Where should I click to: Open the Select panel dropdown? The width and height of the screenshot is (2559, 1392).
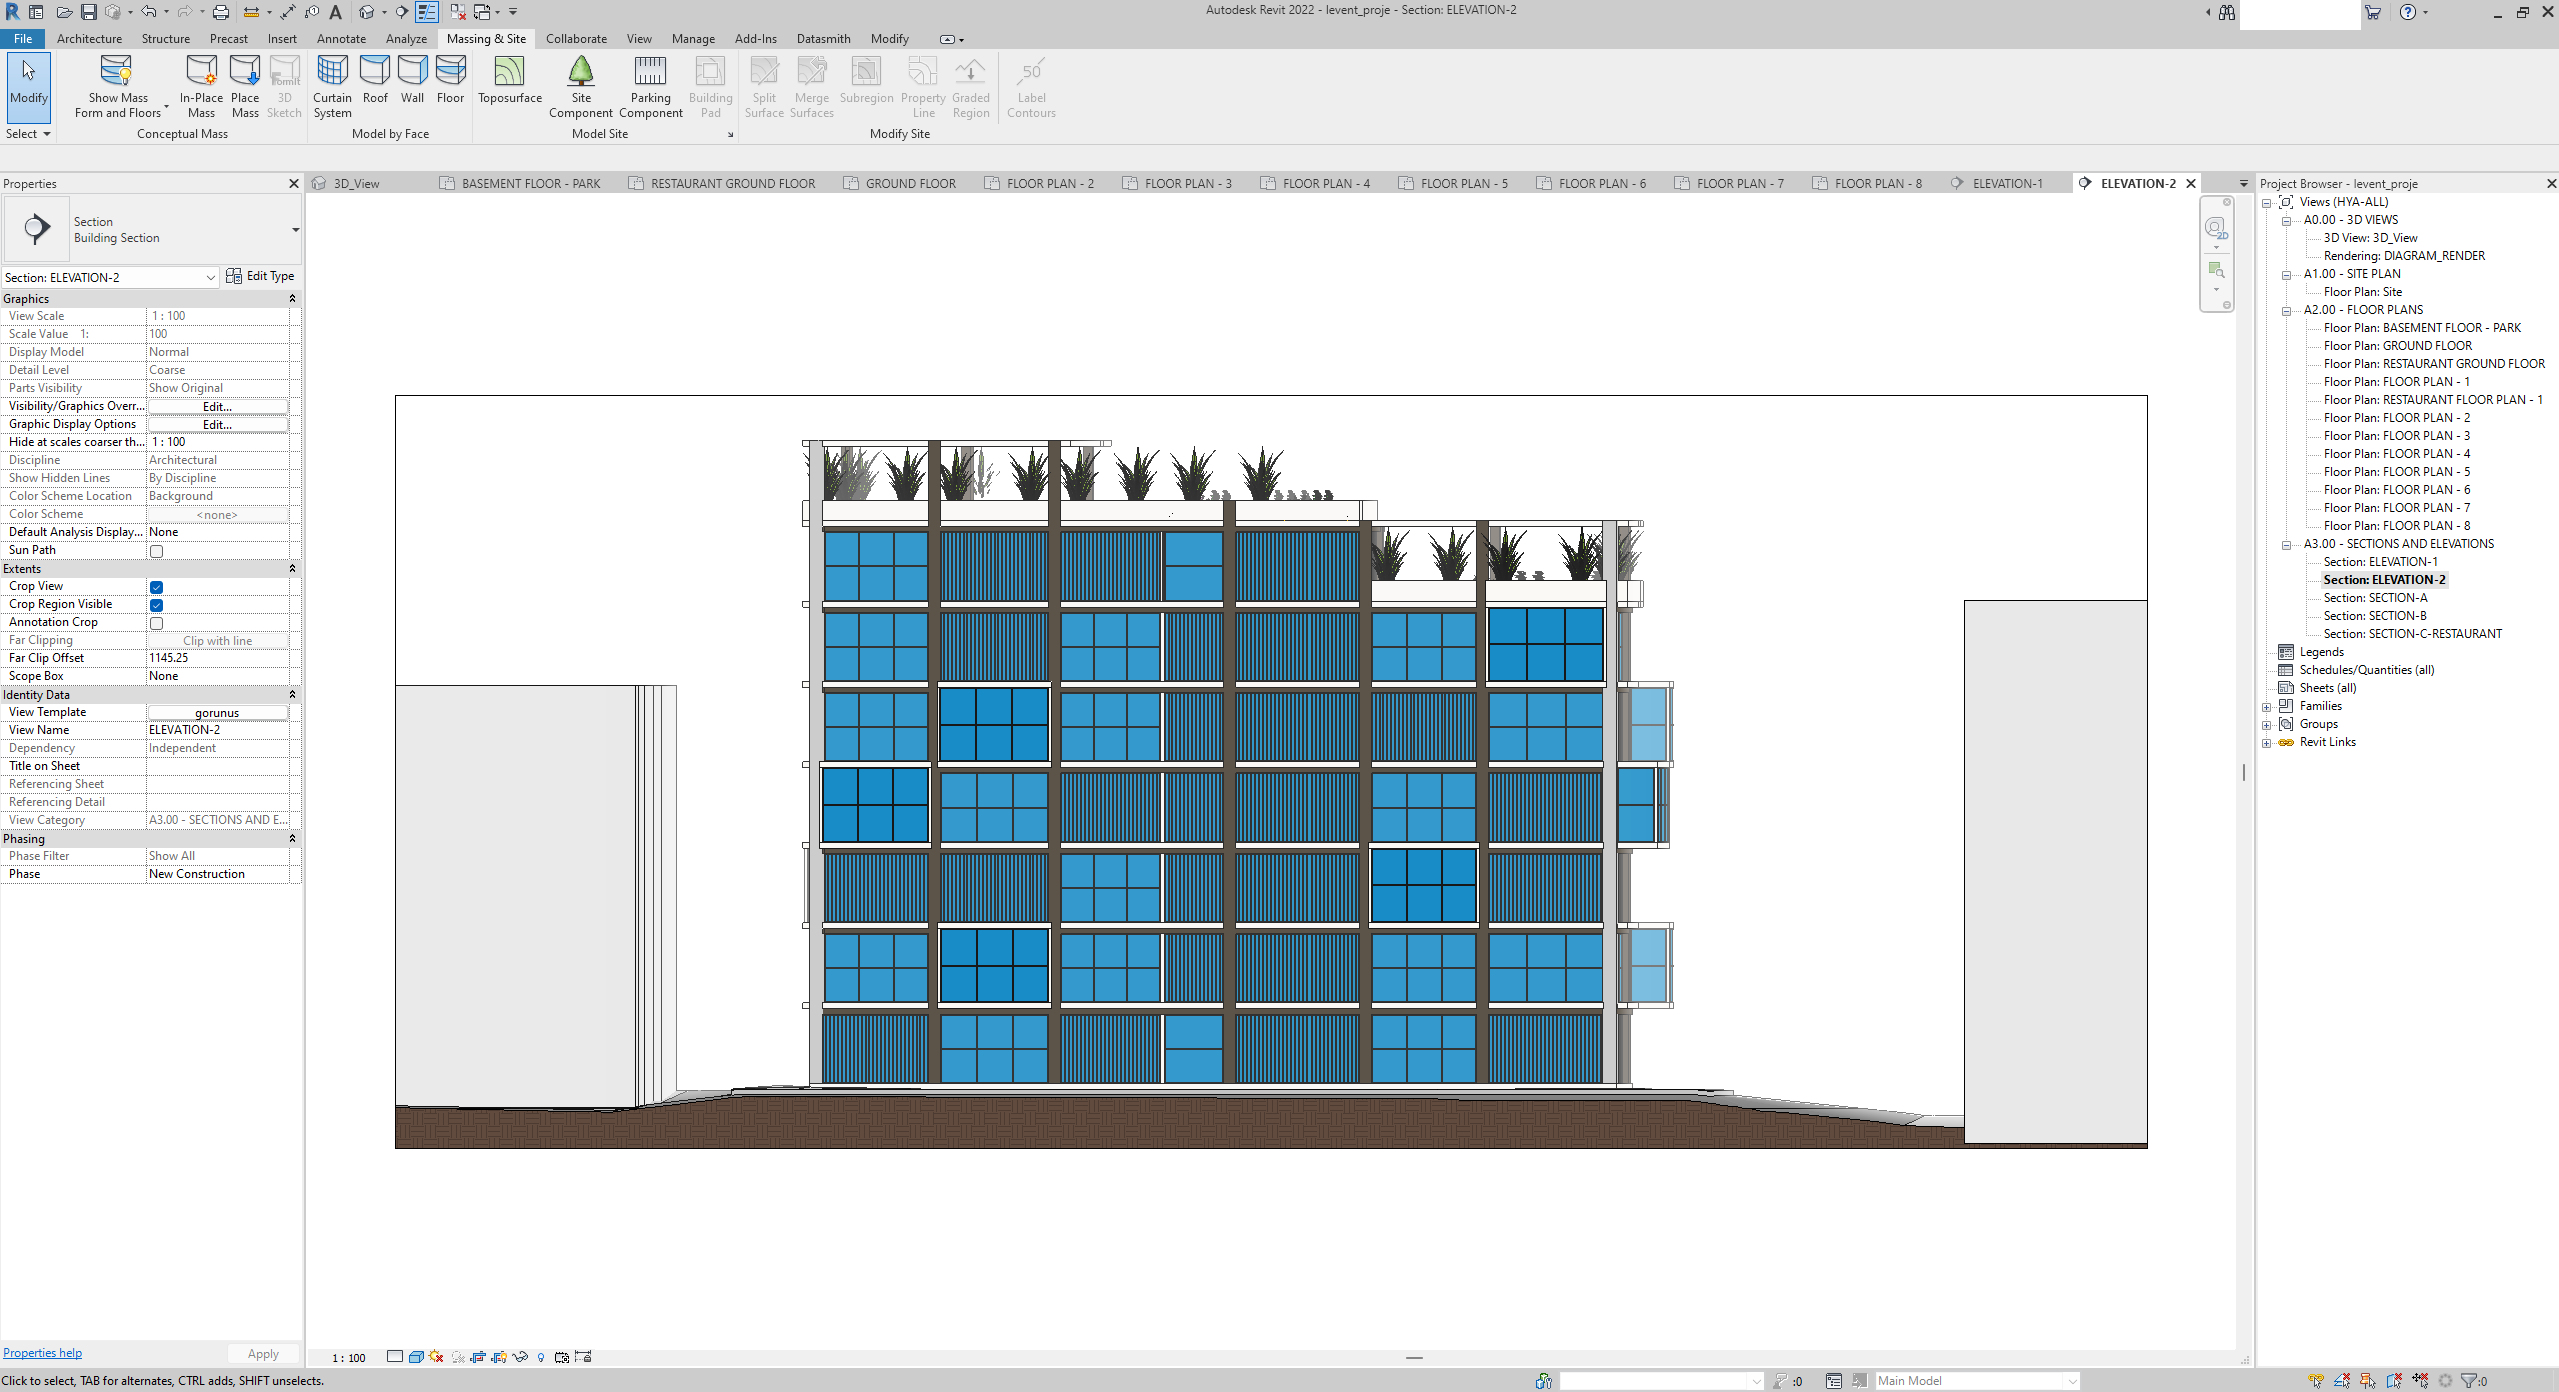(x=28, y=134)
